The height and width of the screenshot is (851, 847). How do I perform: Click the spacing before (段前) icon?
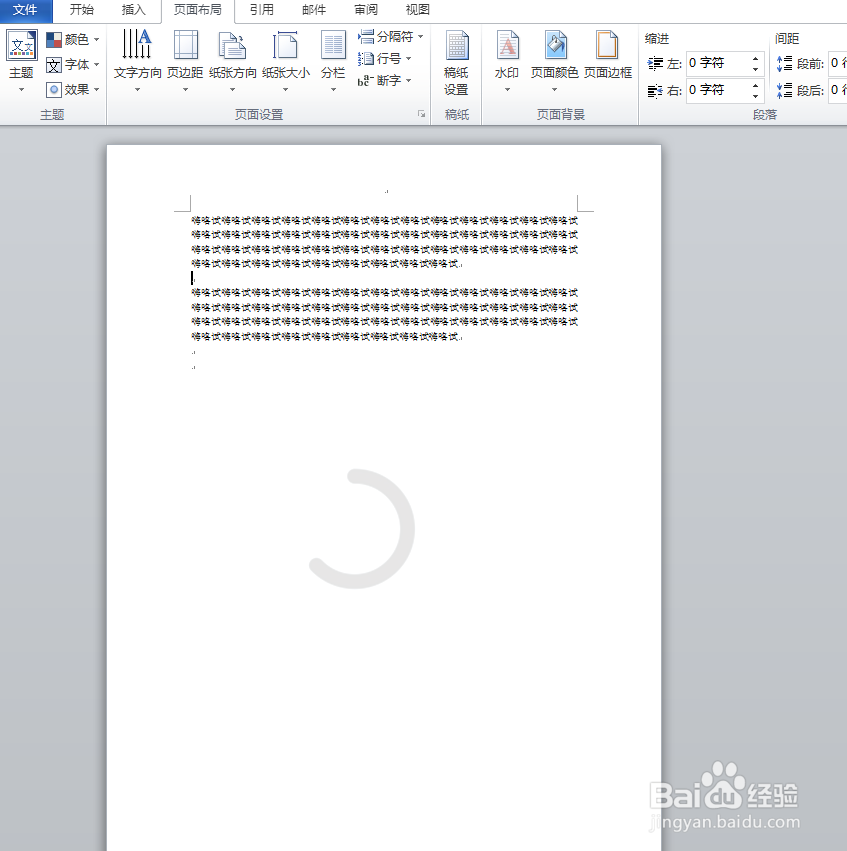coord(785,63)
